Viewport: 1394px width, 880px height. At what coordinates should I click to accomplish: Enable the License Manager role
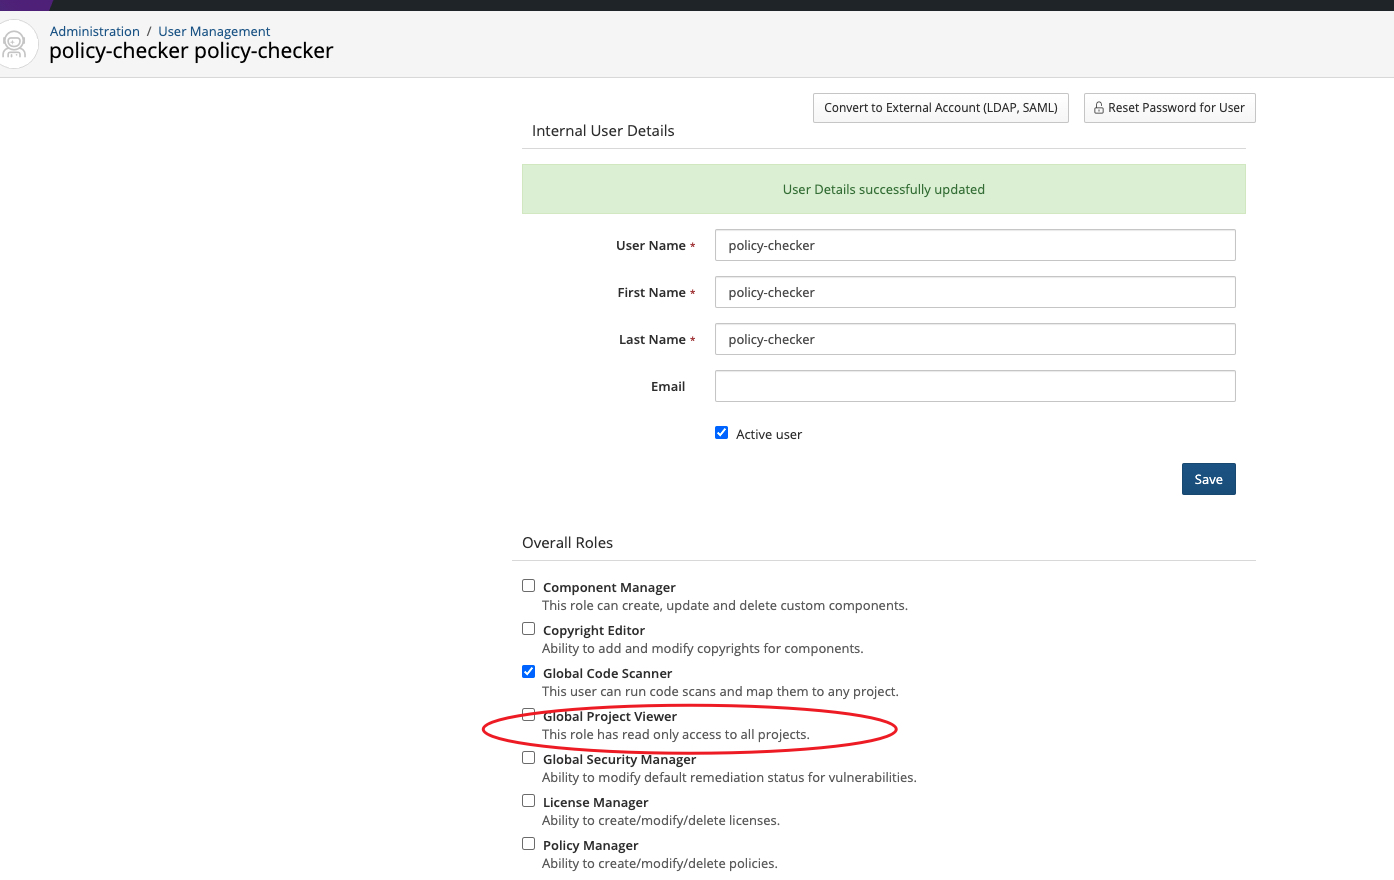(x=528, y=800)
